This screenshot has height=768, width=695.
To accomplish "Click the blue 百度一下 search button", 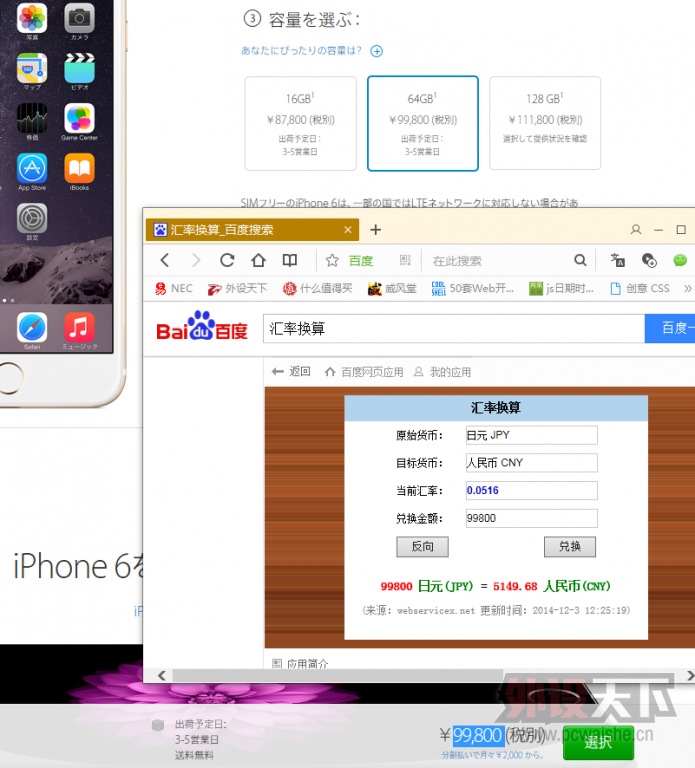I will pyautogui.click(x=670, y=329).
